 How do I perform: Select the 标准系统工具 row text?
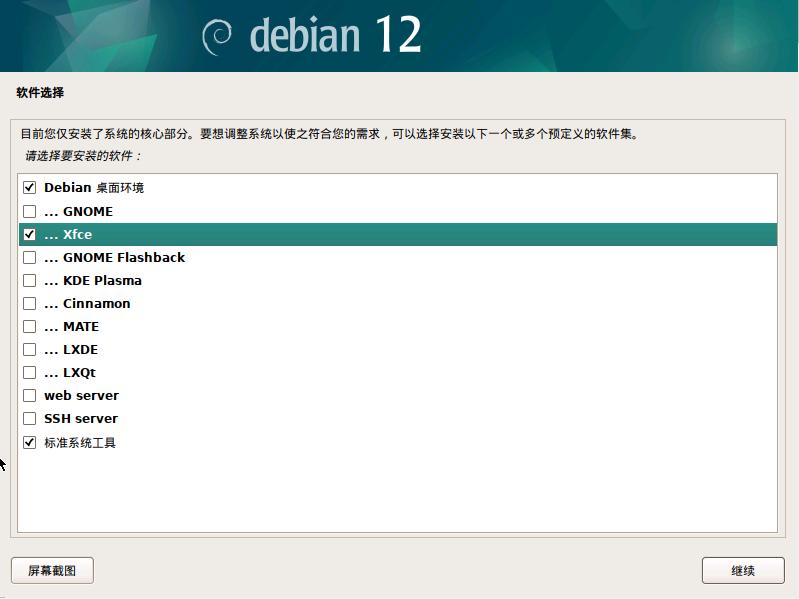(80, 443)
